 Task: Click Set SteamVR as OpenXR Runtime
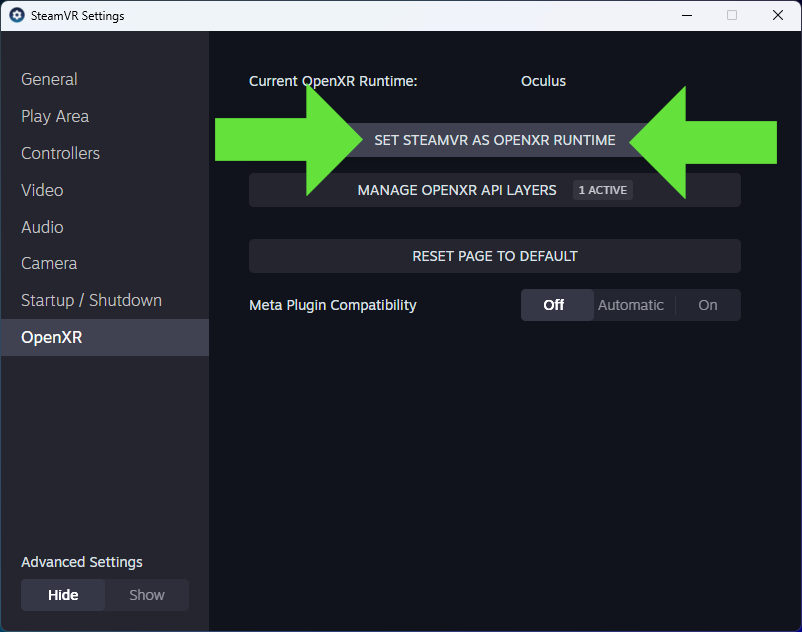495,141
